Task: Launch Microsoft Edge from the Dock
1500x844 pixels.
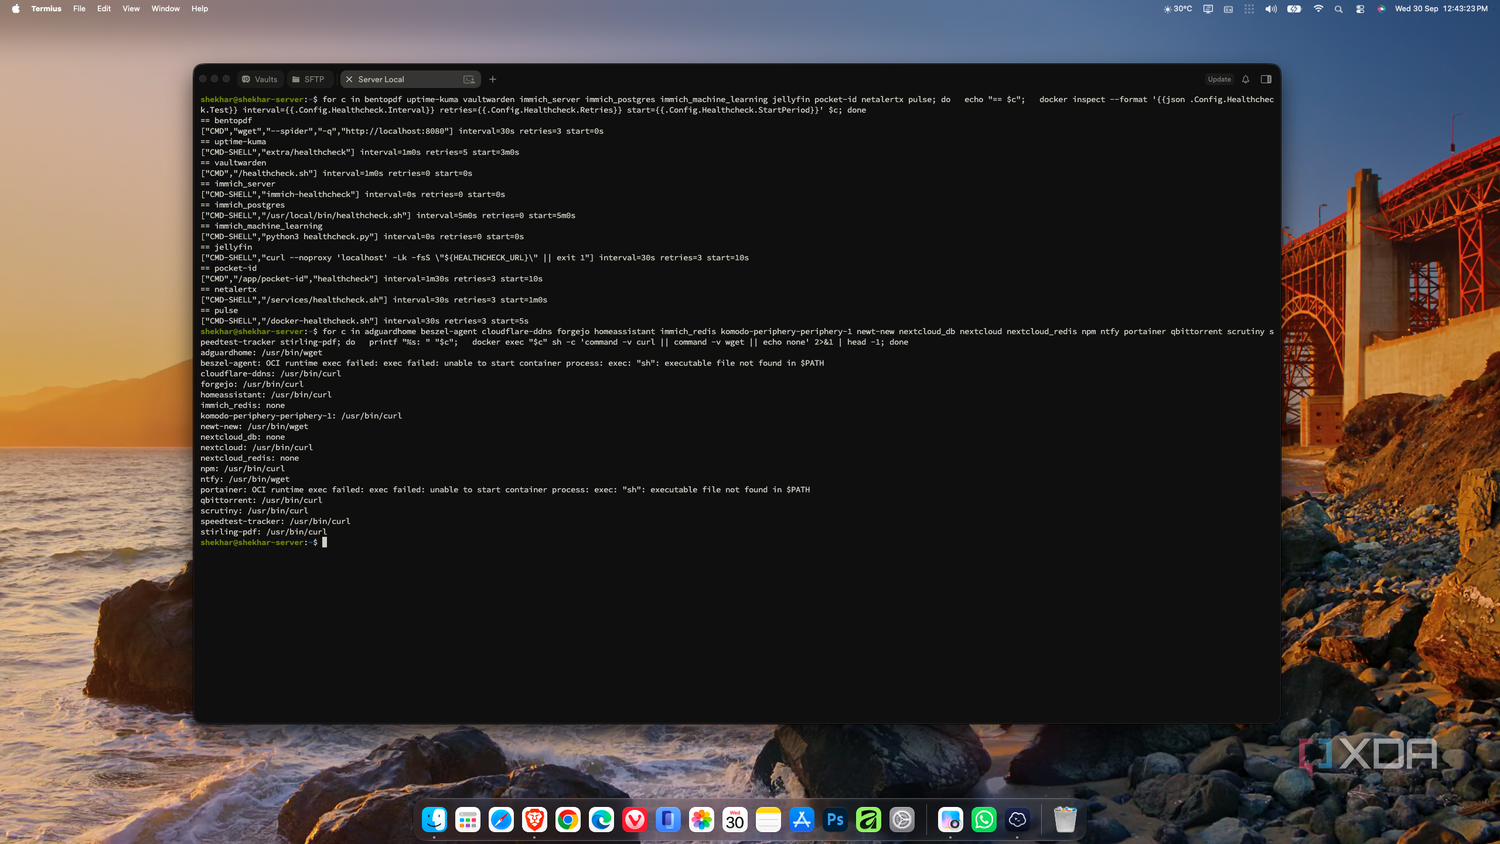Action: click(x=601, y=820)
